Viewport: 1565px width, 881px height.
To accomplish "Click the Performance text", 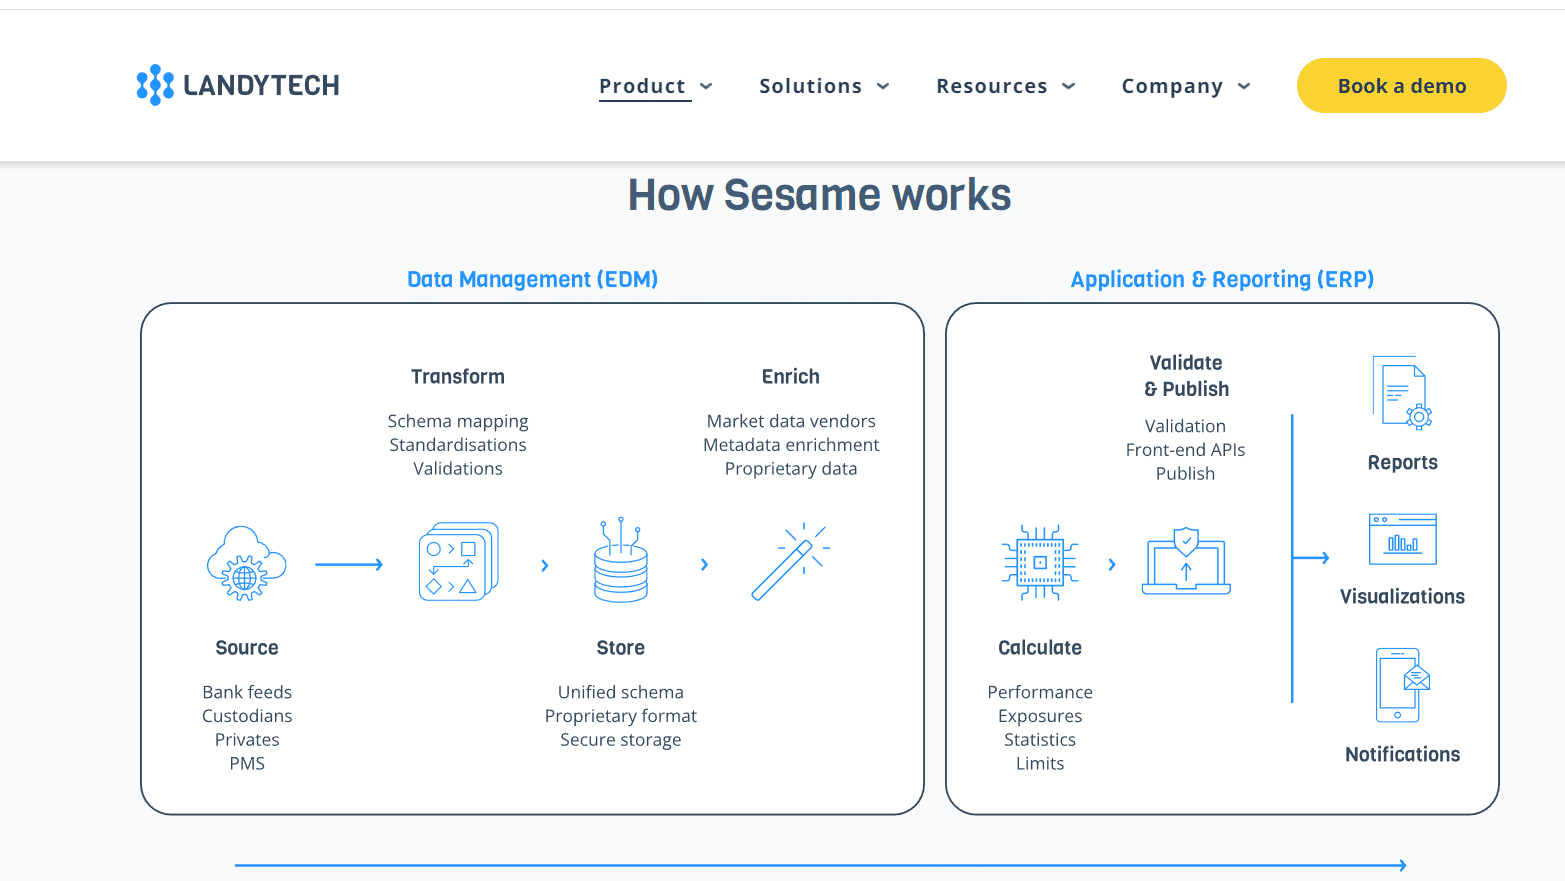I will pos(1040,692).
